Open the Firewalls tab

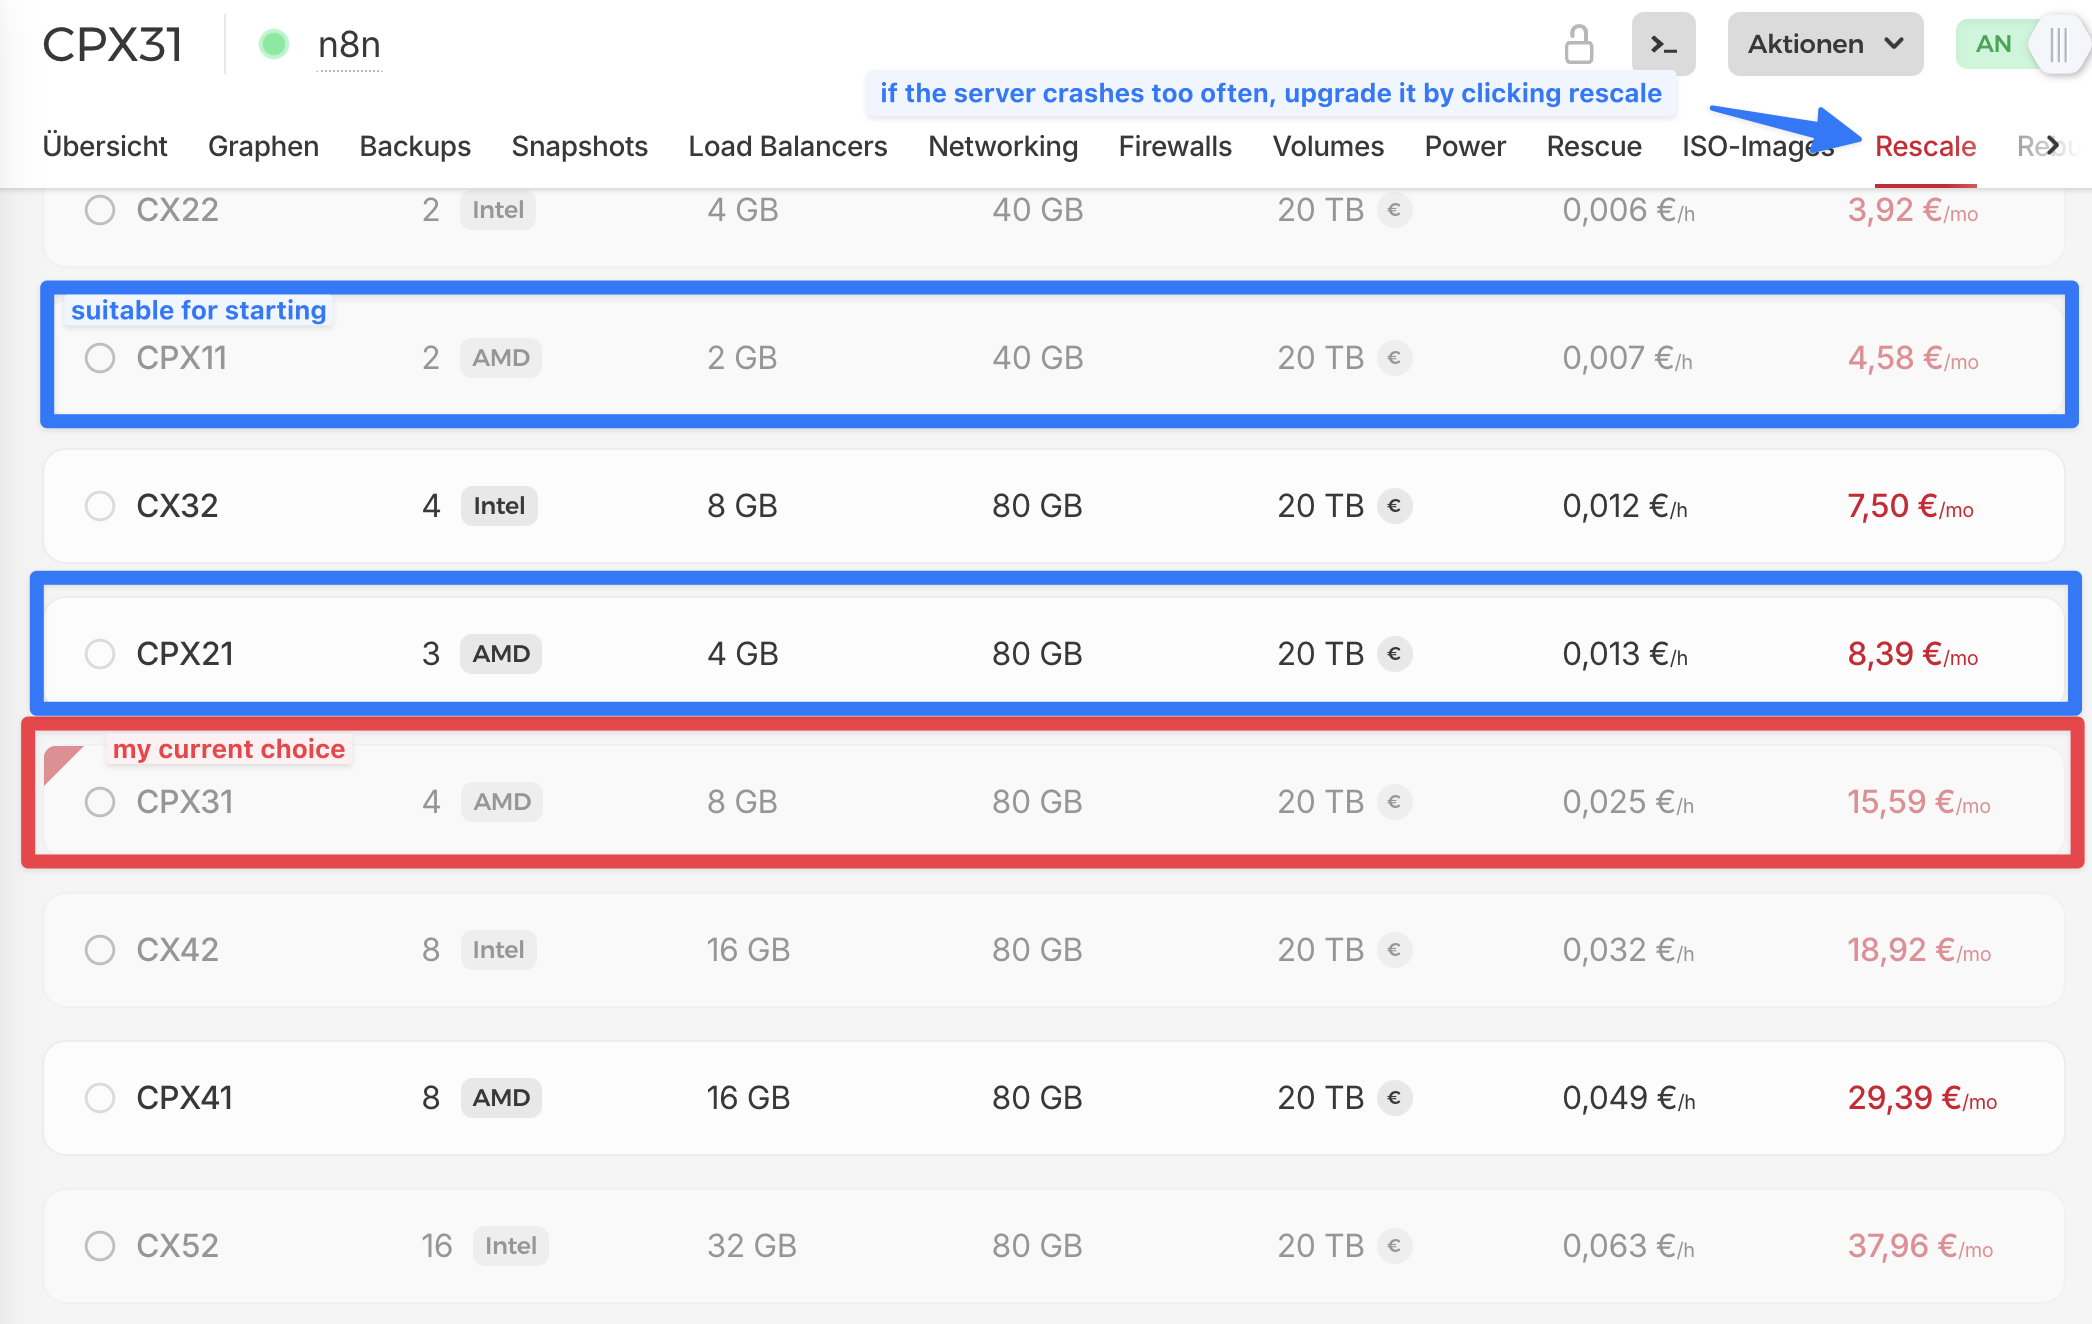(x=1175, y=147)
